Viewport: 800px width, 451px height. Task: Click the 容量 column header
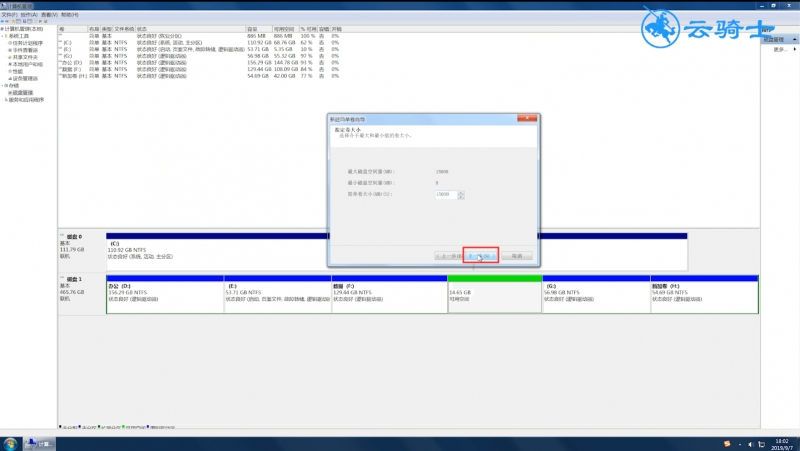(252, 30)
